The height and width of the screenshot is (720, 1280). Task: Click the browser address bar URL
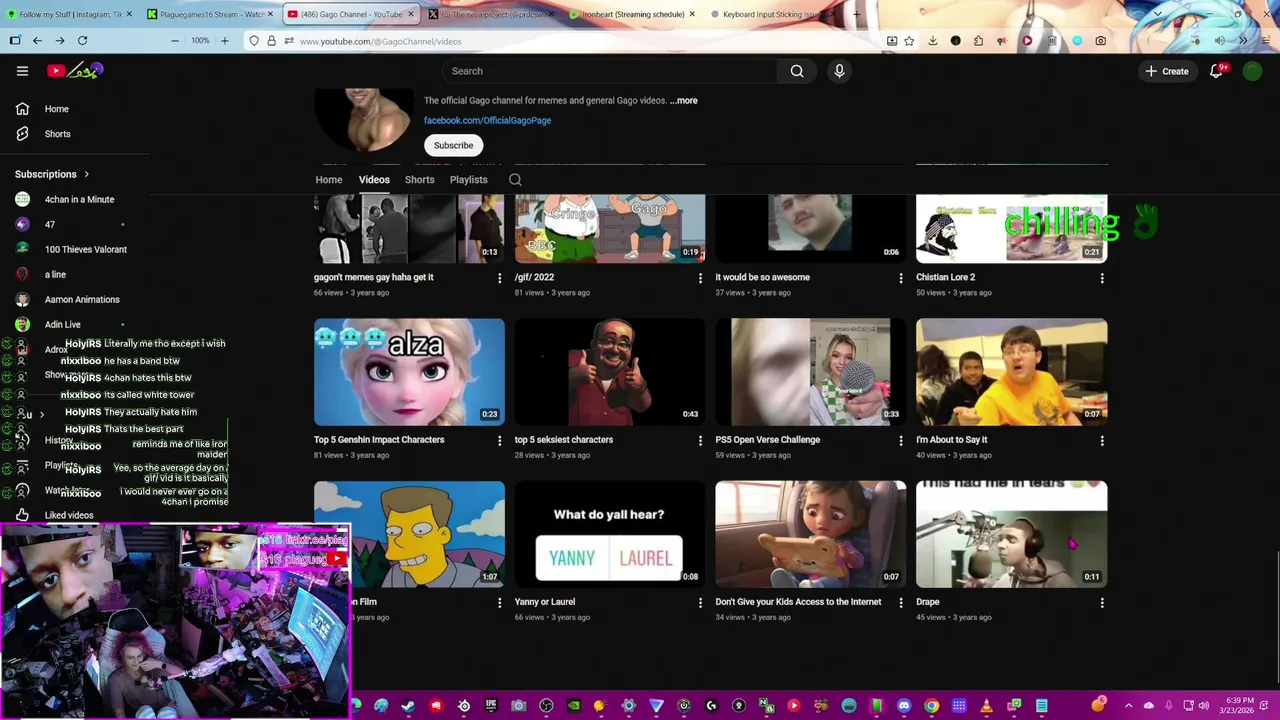pos(380,41)
